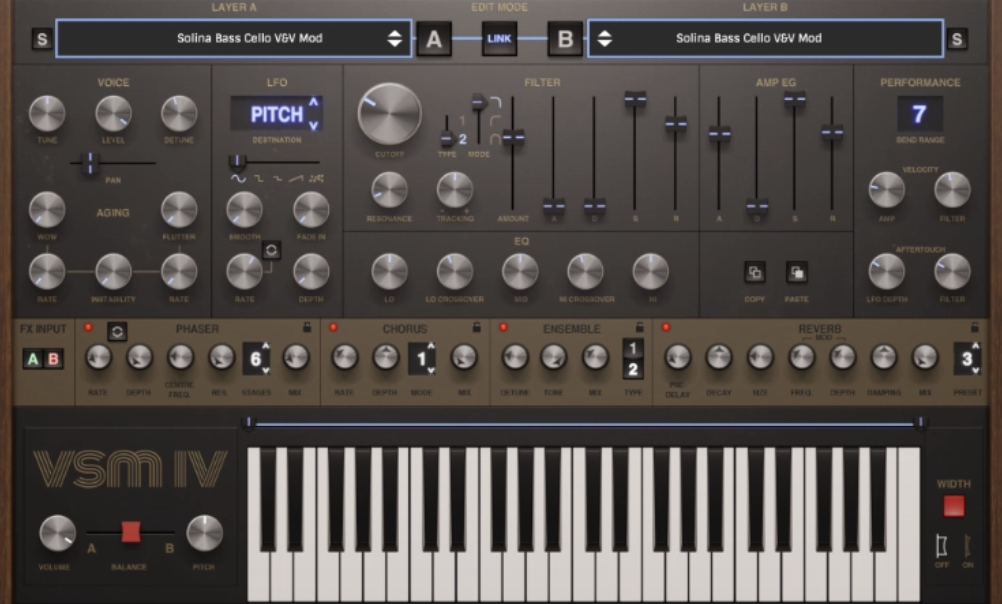Click the Ensemble Tone knob
The height and width of the screenshot is (604, 1002).
[x=554, y=358]
